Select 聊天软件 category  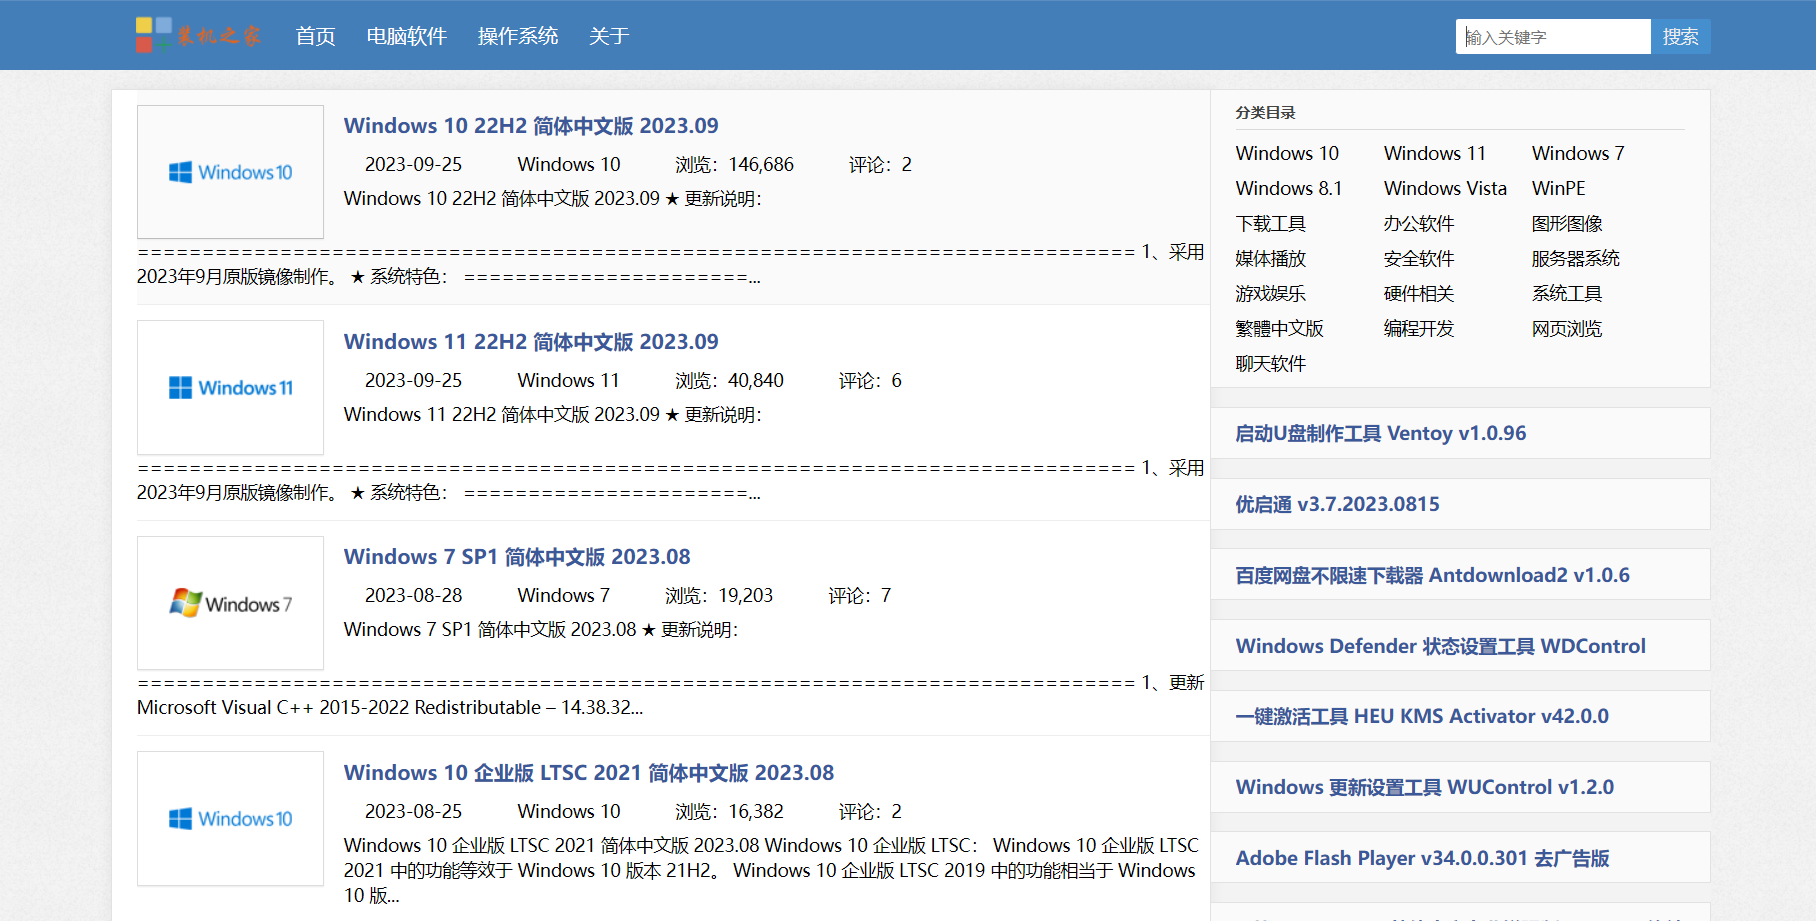[x=1270, y=363]
